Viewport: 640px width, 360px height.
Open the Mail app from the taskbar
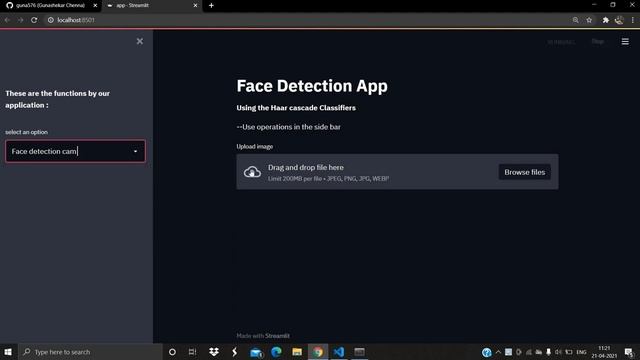pos(256,352)
